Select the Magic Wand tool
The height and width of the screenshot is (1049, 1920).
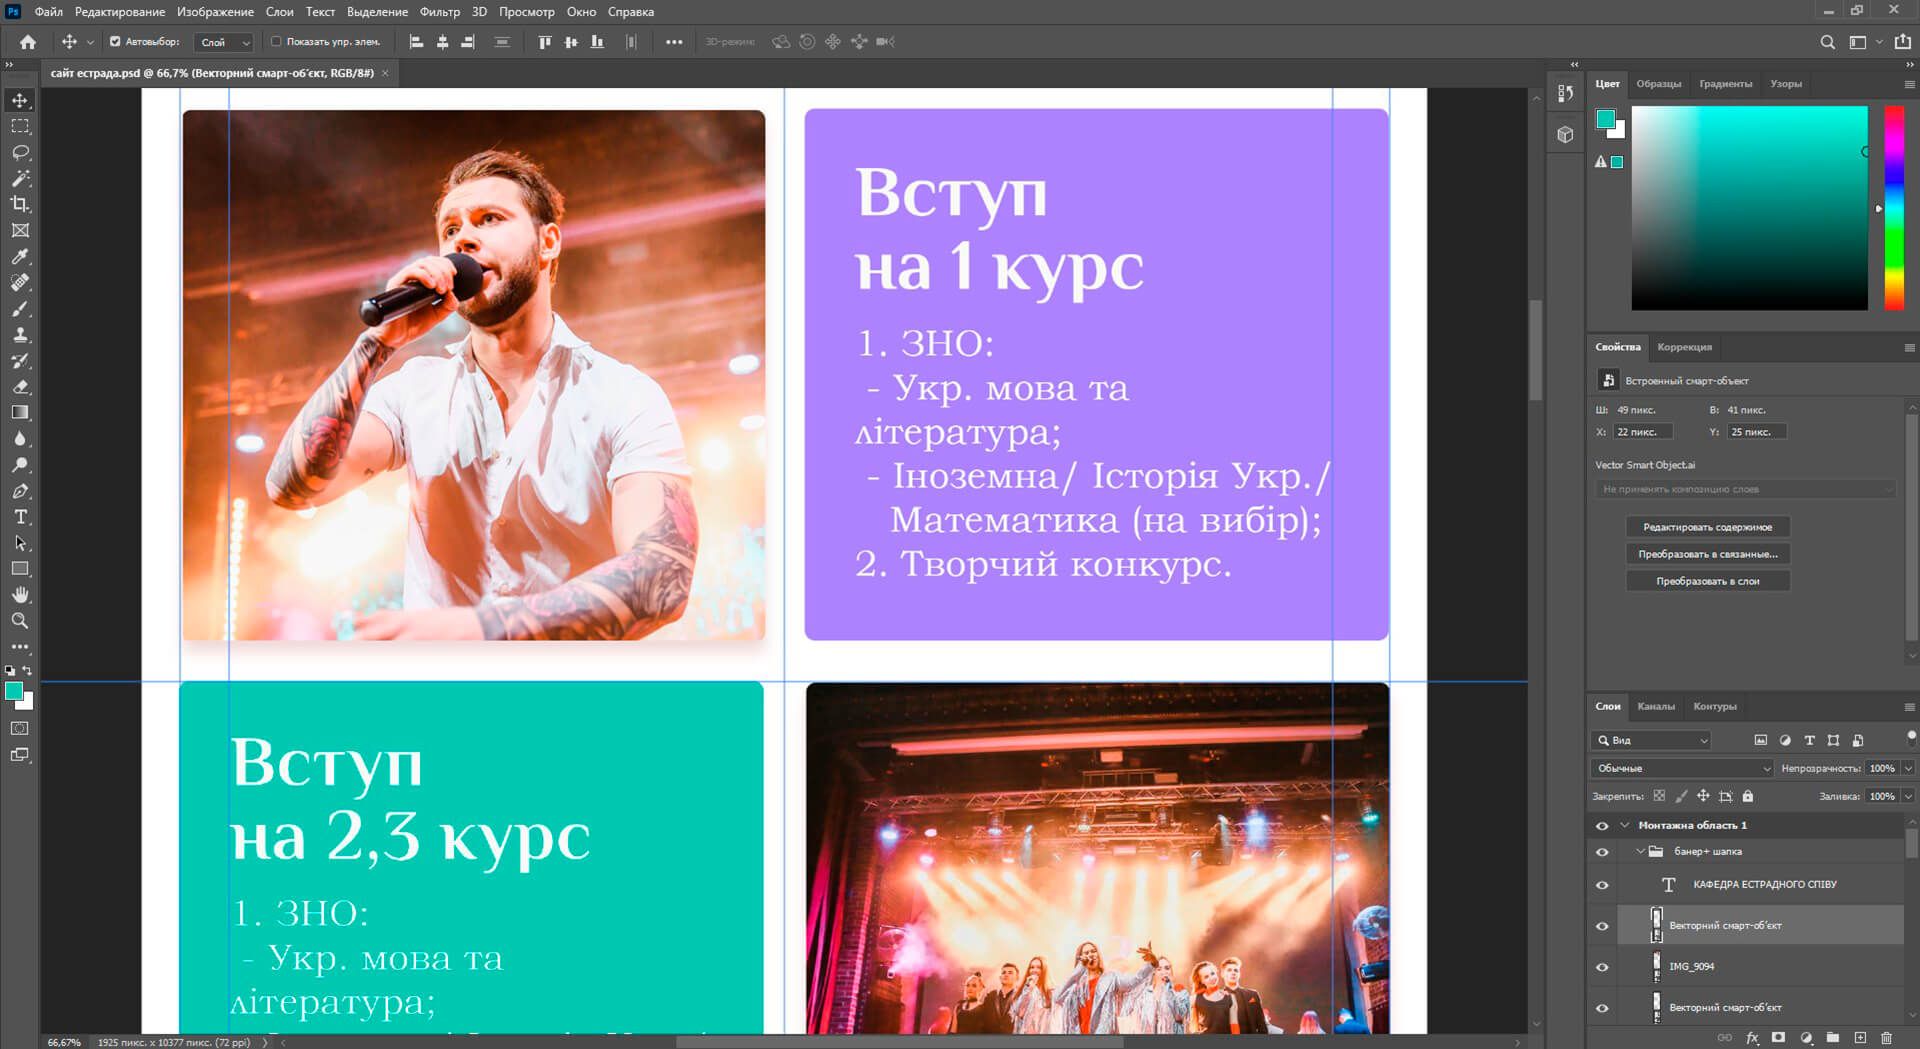tap(20, 178)
